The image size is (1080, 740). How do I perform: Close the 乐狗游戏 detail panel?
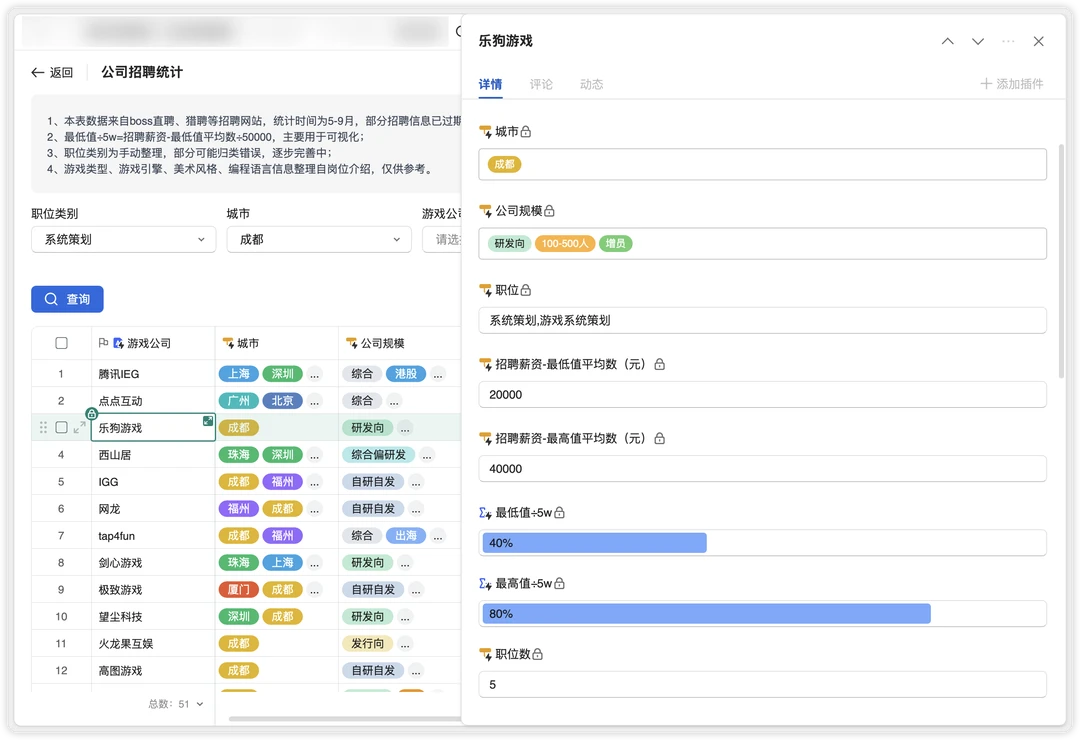(1038, 41)
